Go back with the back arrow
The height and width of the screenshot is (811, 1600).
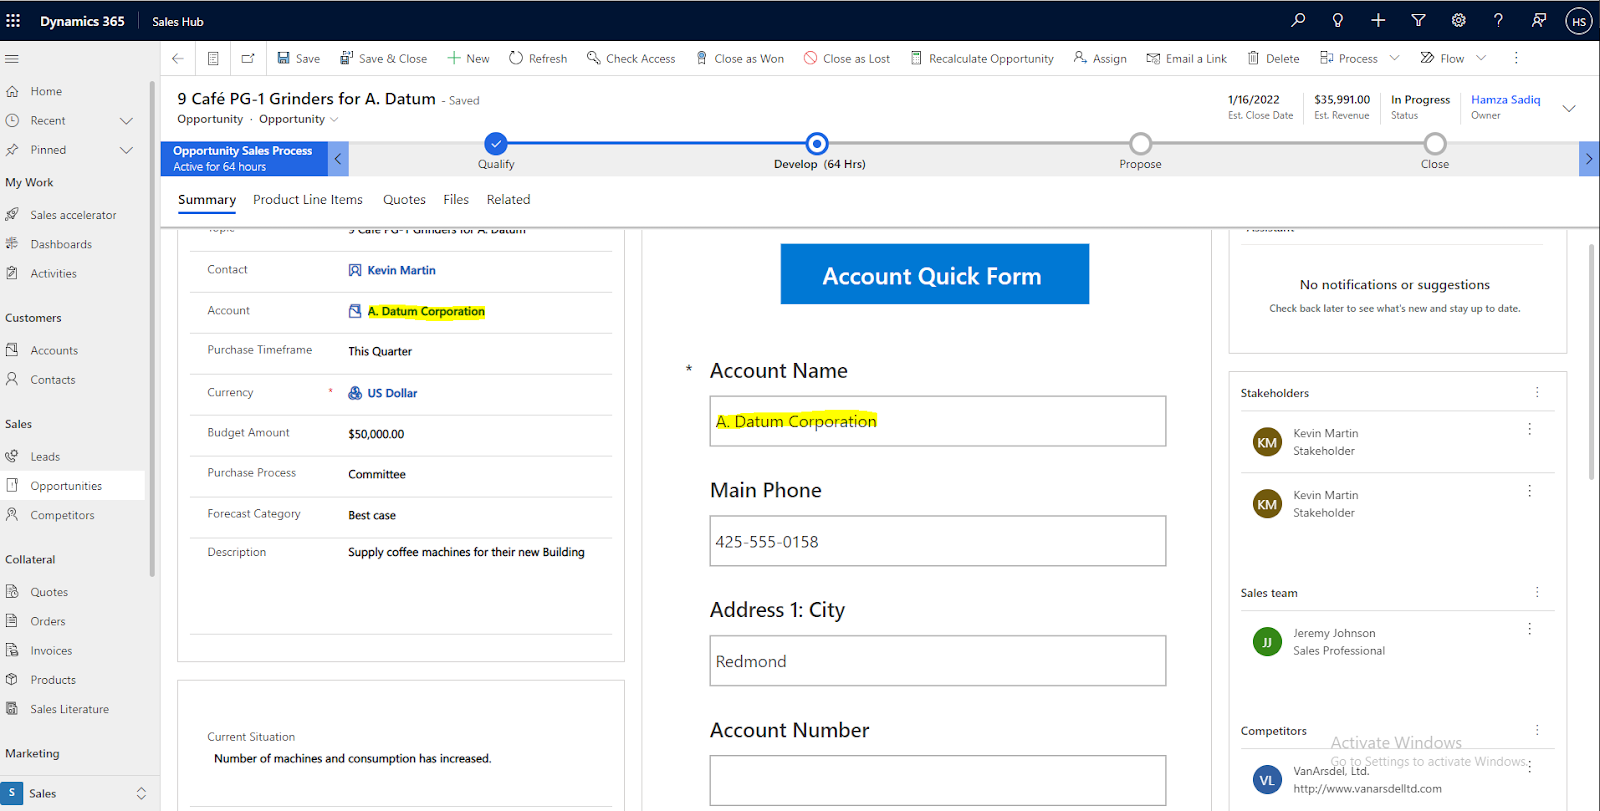pyautogui.click(x=178, y=58)
